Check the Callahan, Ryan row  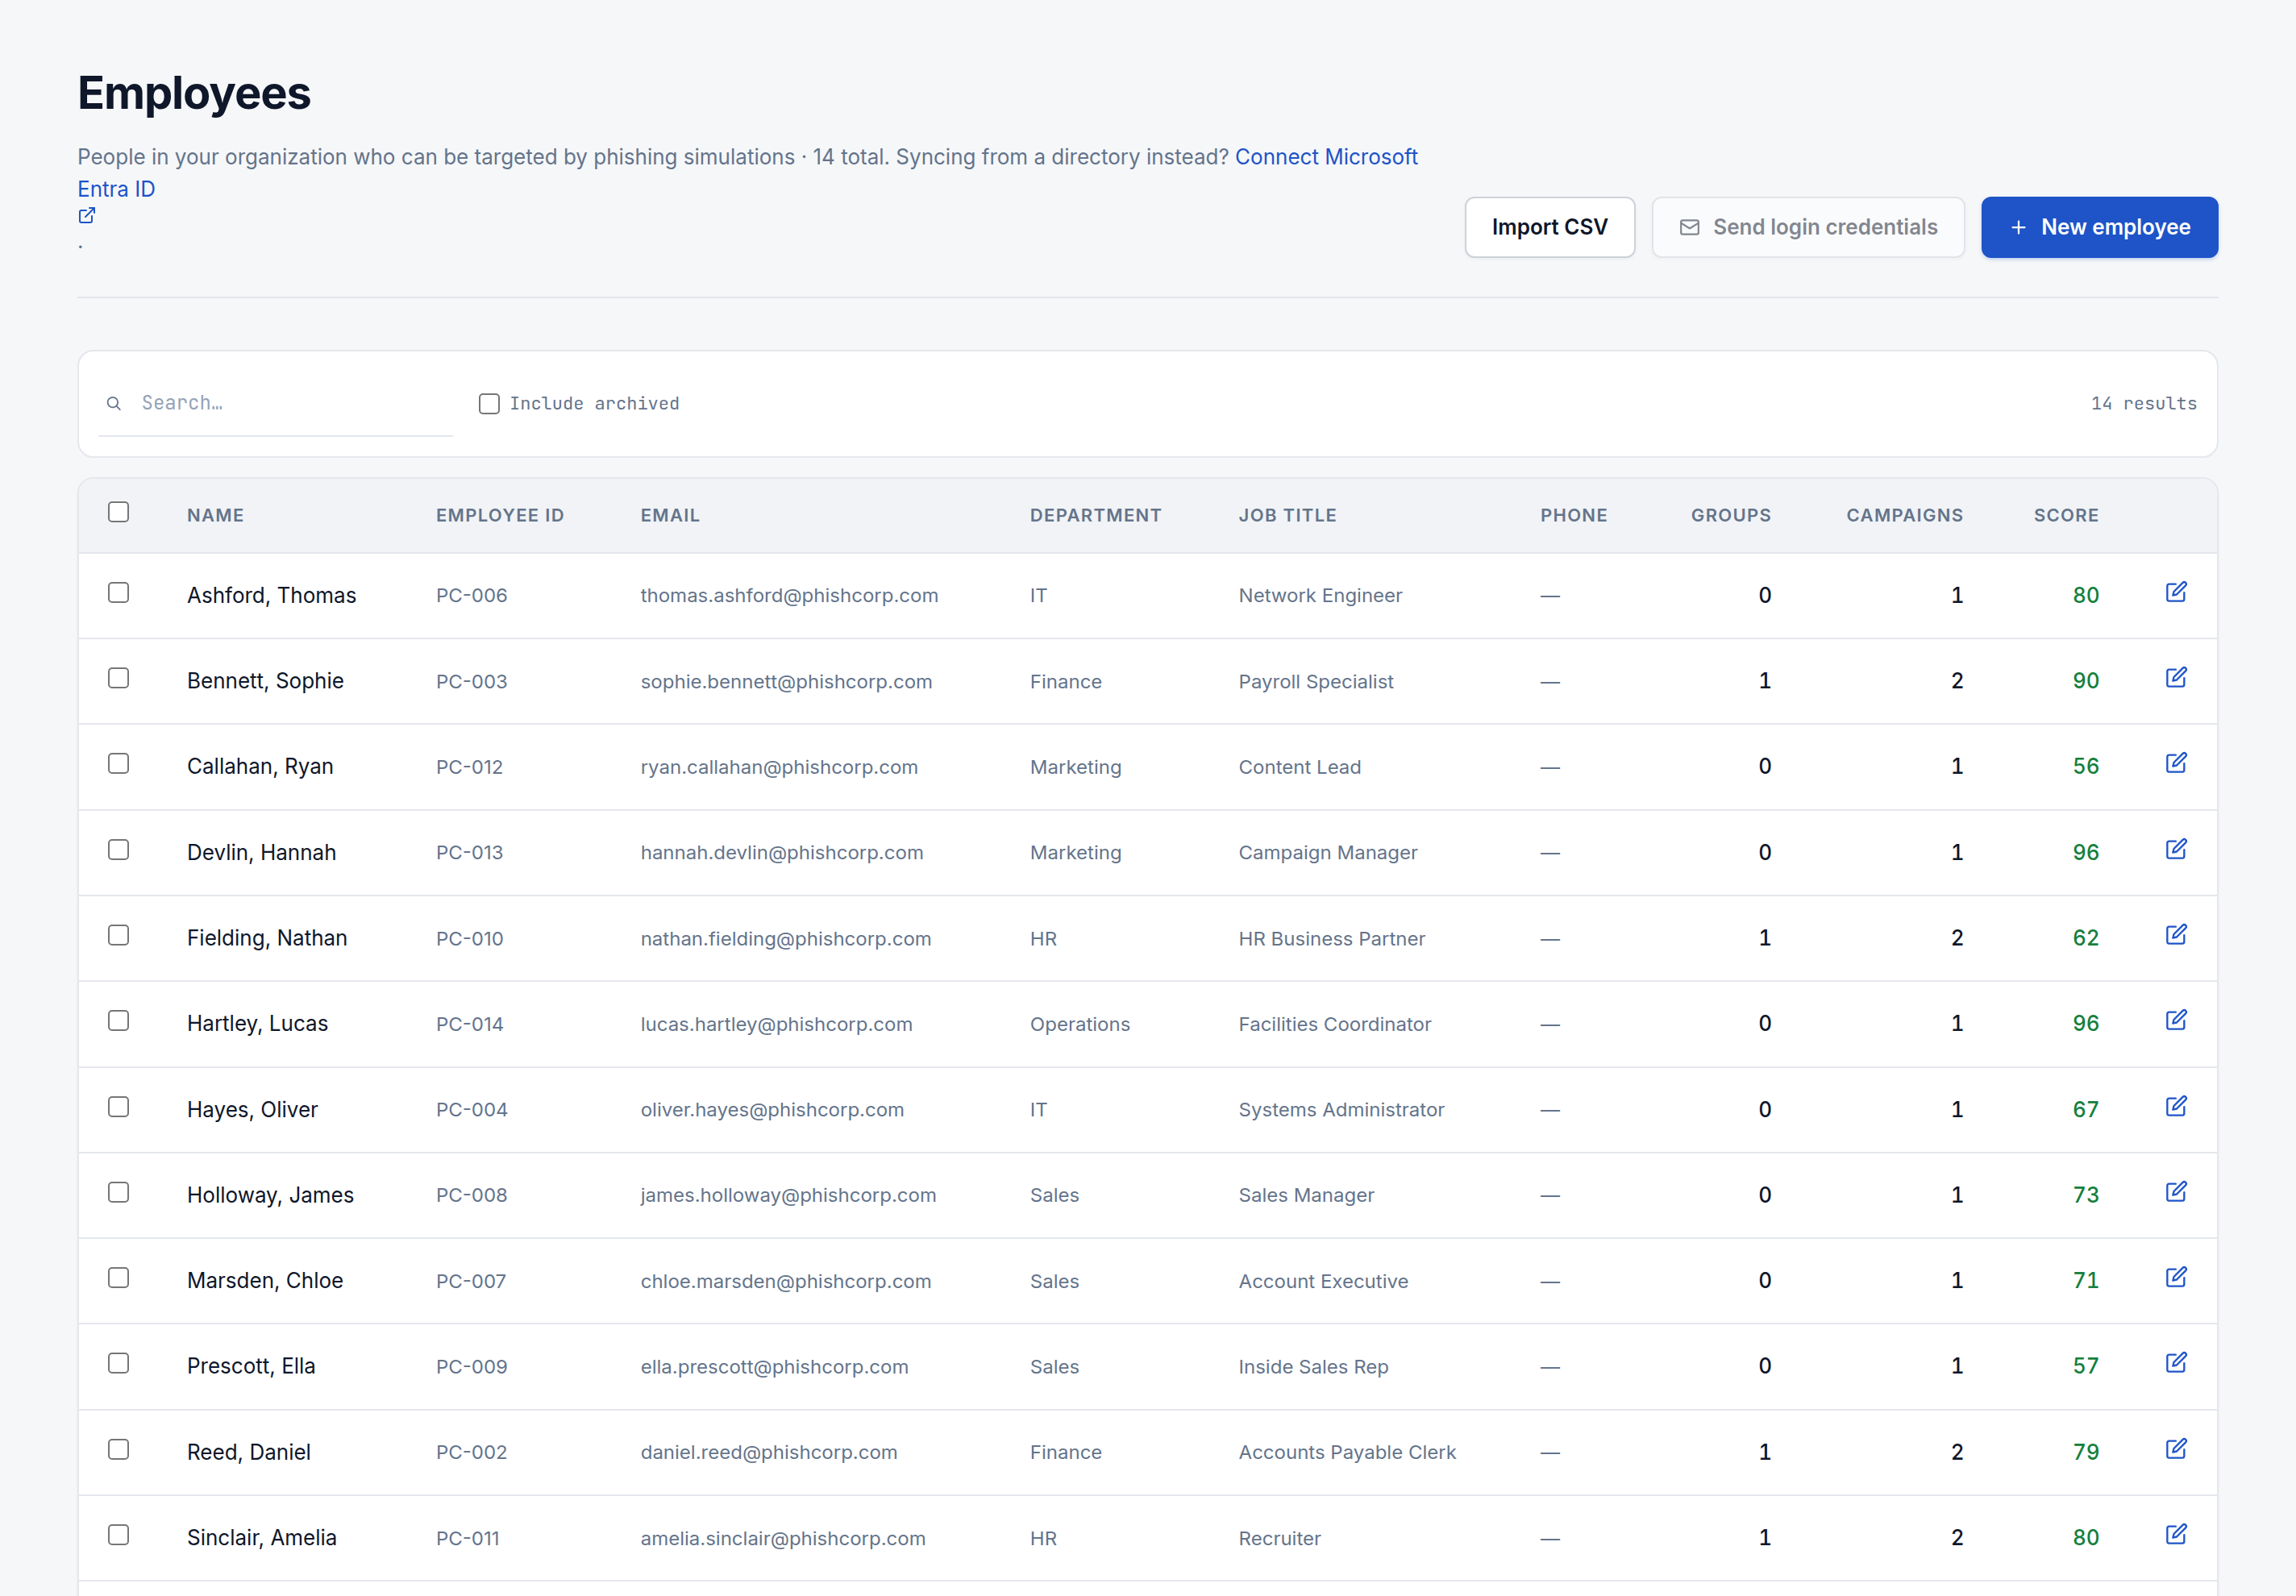[x=118, y=764]
